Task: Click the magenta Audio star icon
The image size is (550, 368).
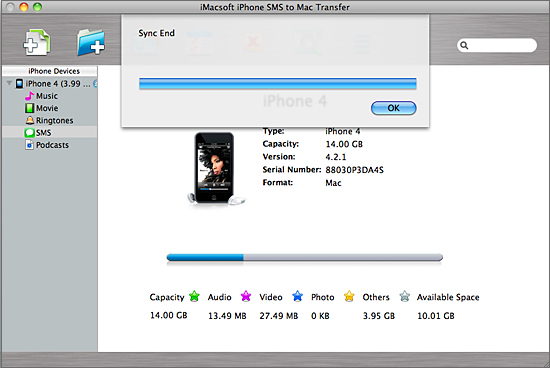Action: point(246,296)
